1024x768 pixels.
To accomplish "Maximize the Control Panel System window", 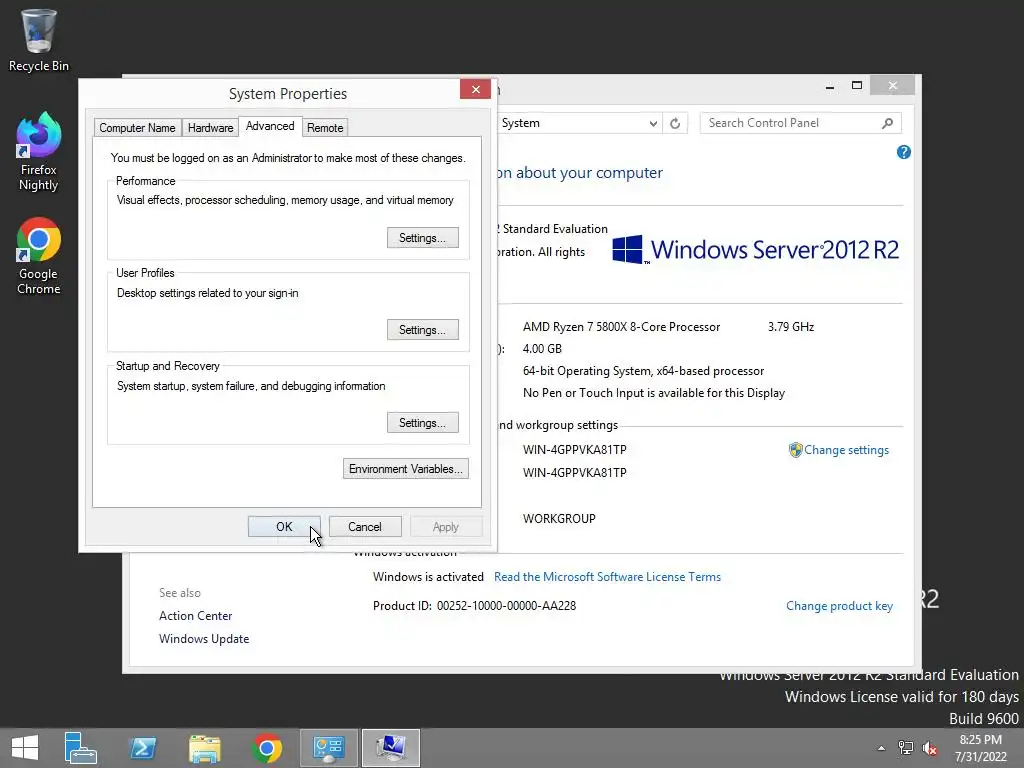I will coord(857,86).
